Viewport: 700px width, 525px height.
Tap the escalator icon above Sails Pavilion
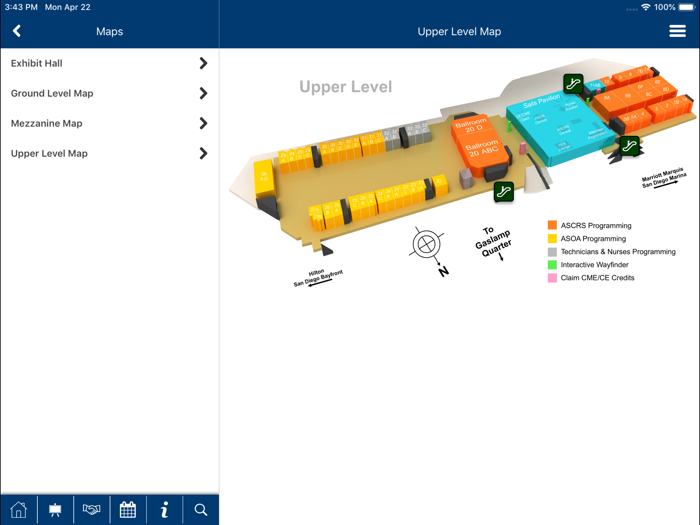pyautogui.click(x=573, y=84)
